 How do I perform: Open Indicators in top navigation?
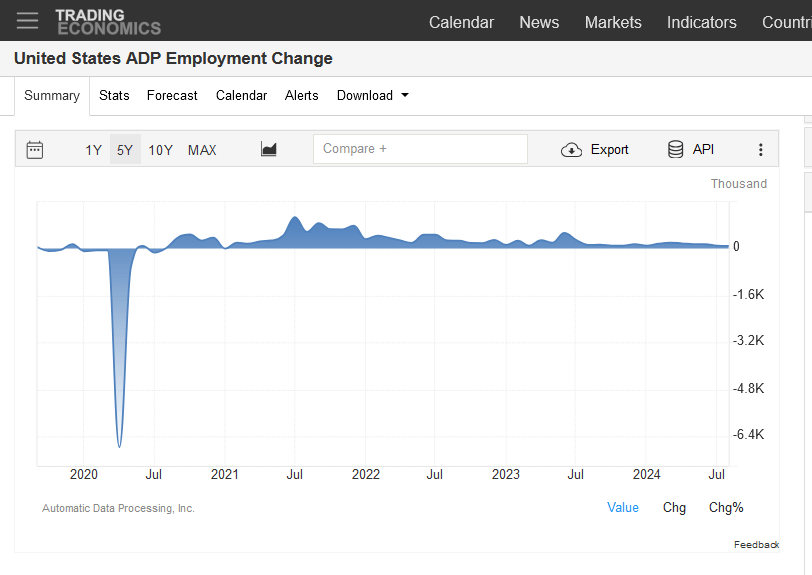tap(701, 22)
